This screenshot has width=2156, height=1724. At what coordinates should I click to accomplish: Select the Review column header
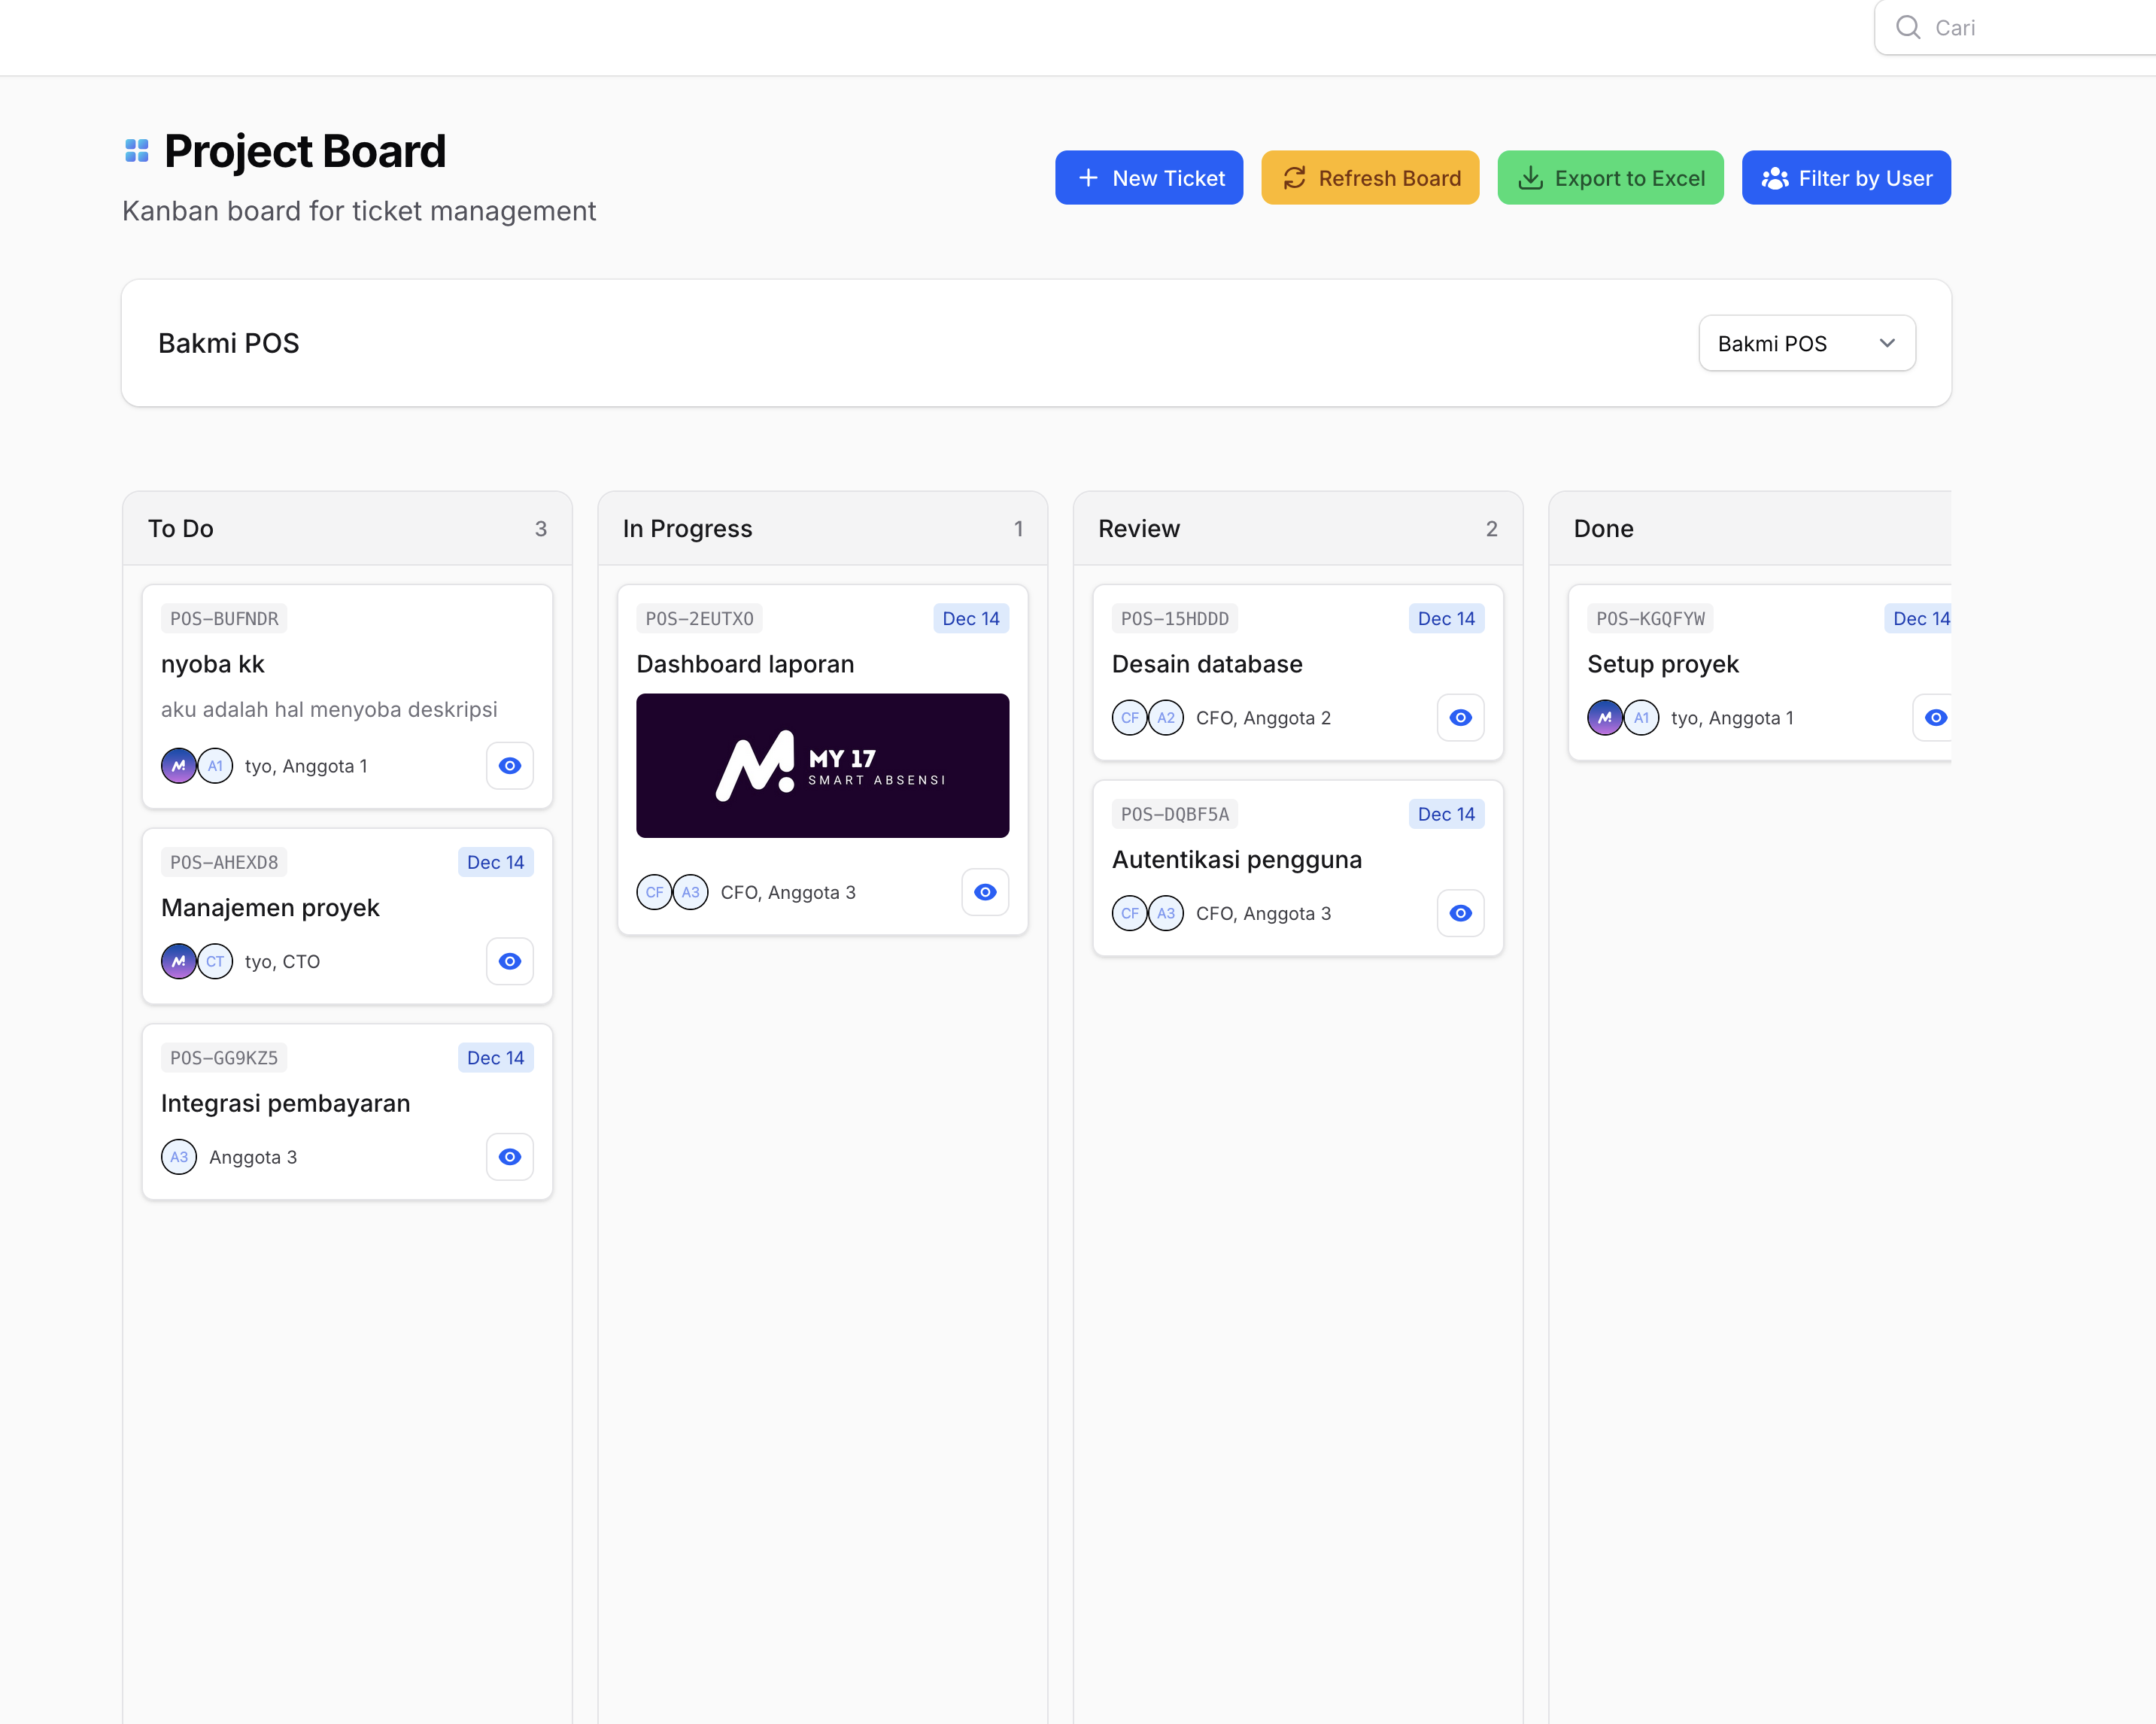[x=1138, y=528]
